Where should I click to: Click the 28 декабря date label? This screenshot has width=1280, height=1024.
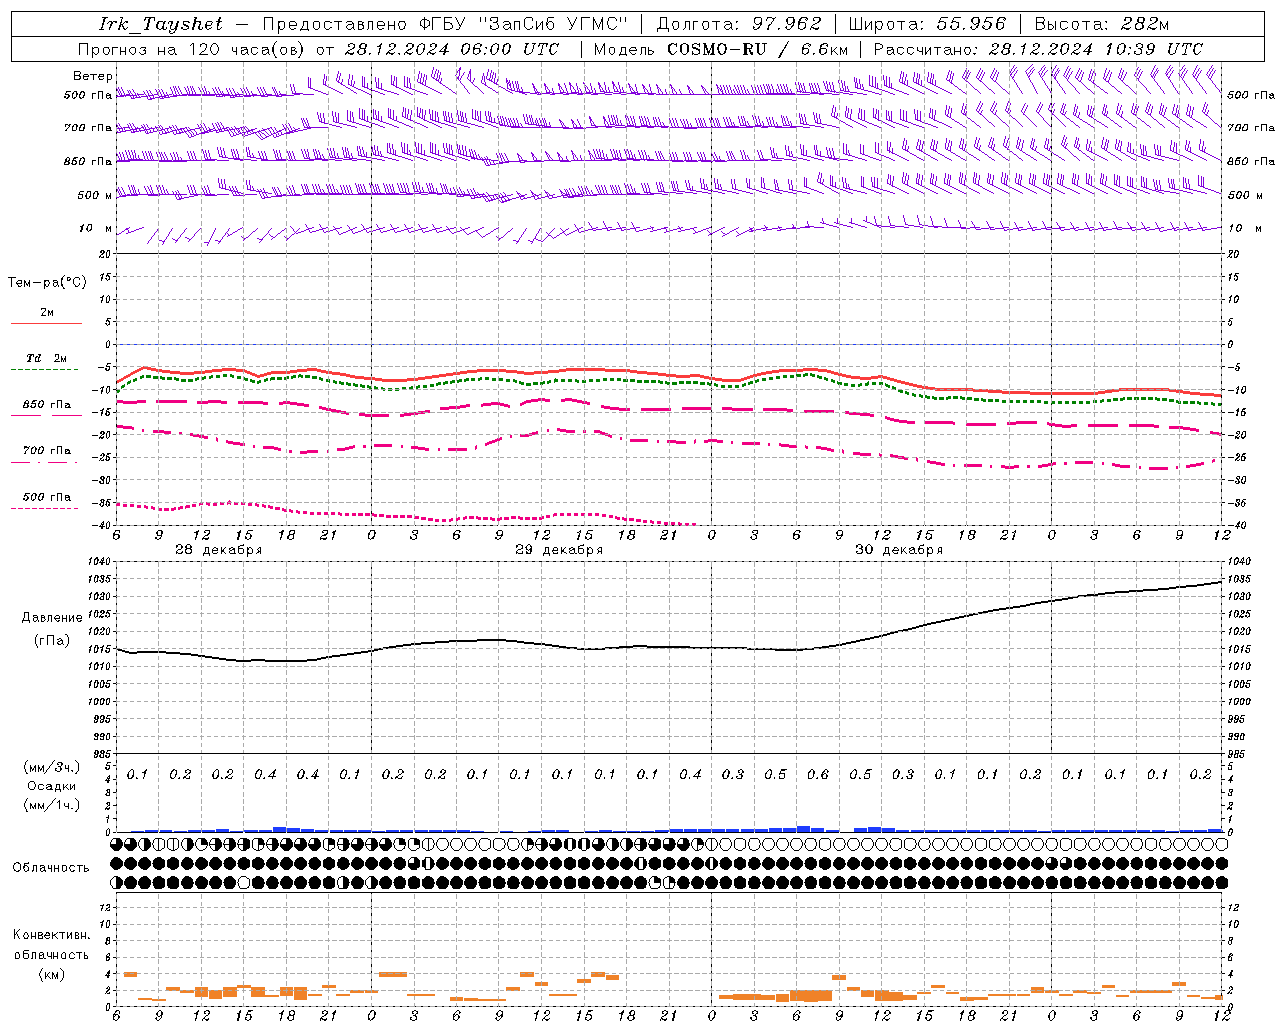click(x=219, y=550)
